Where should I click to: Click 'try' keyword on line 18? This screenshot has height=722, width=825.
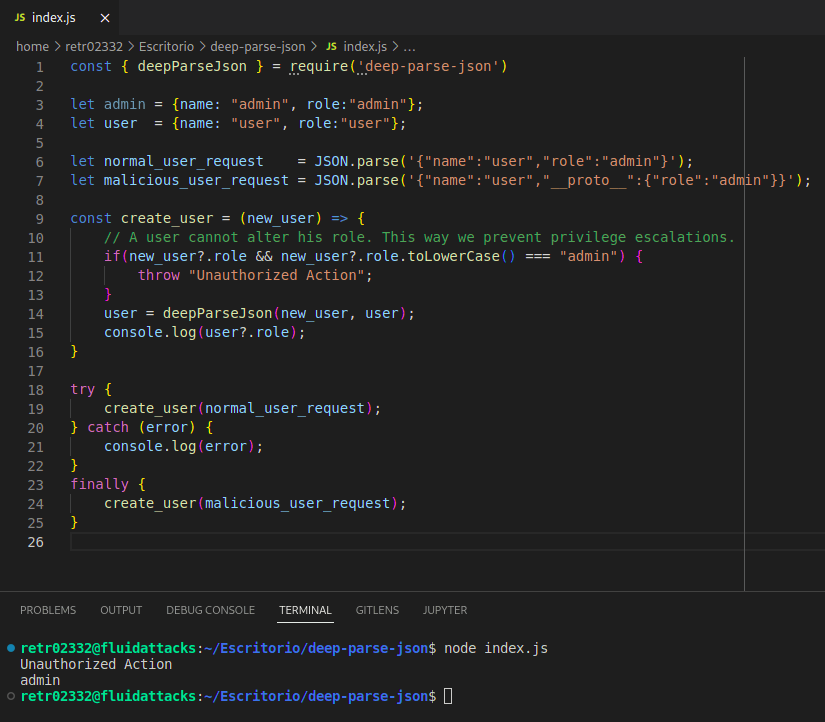(83, 389)
